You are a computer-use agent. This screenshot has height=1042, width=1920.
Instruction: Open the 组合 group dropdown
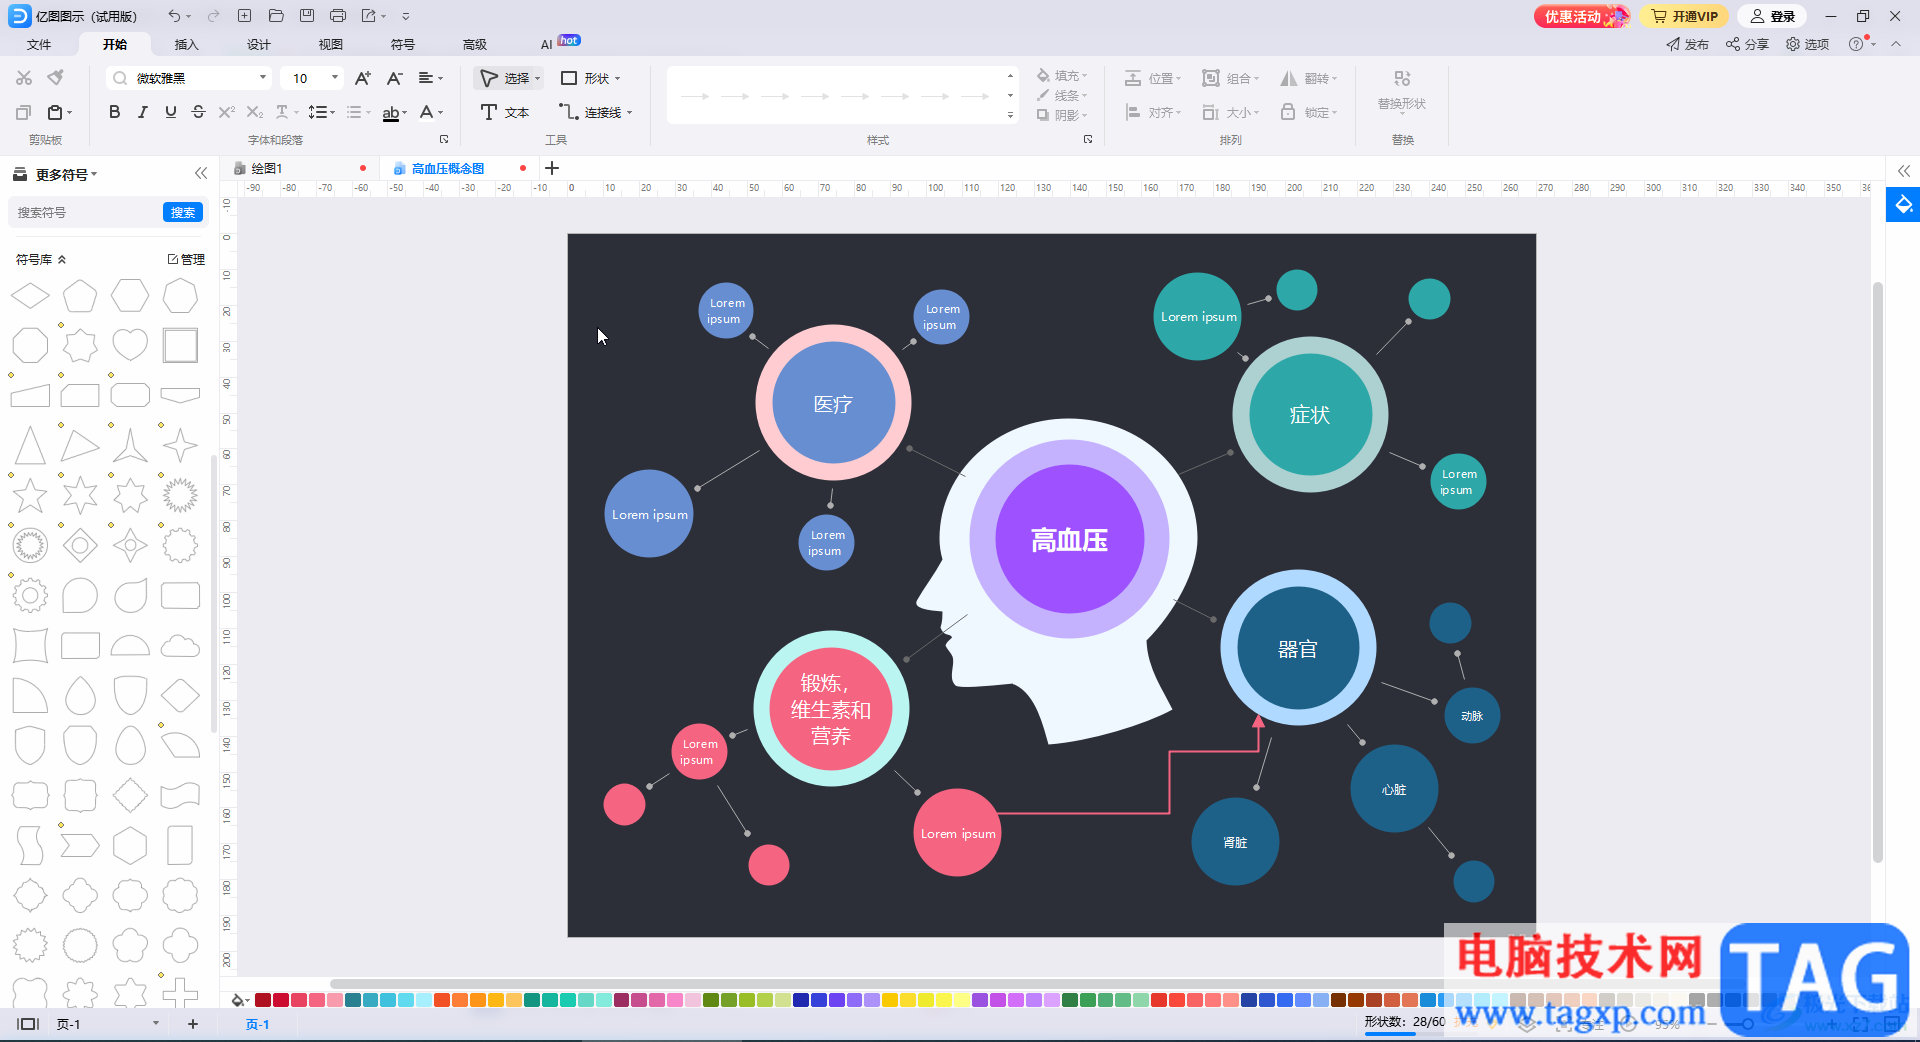tap(1230, 78)
